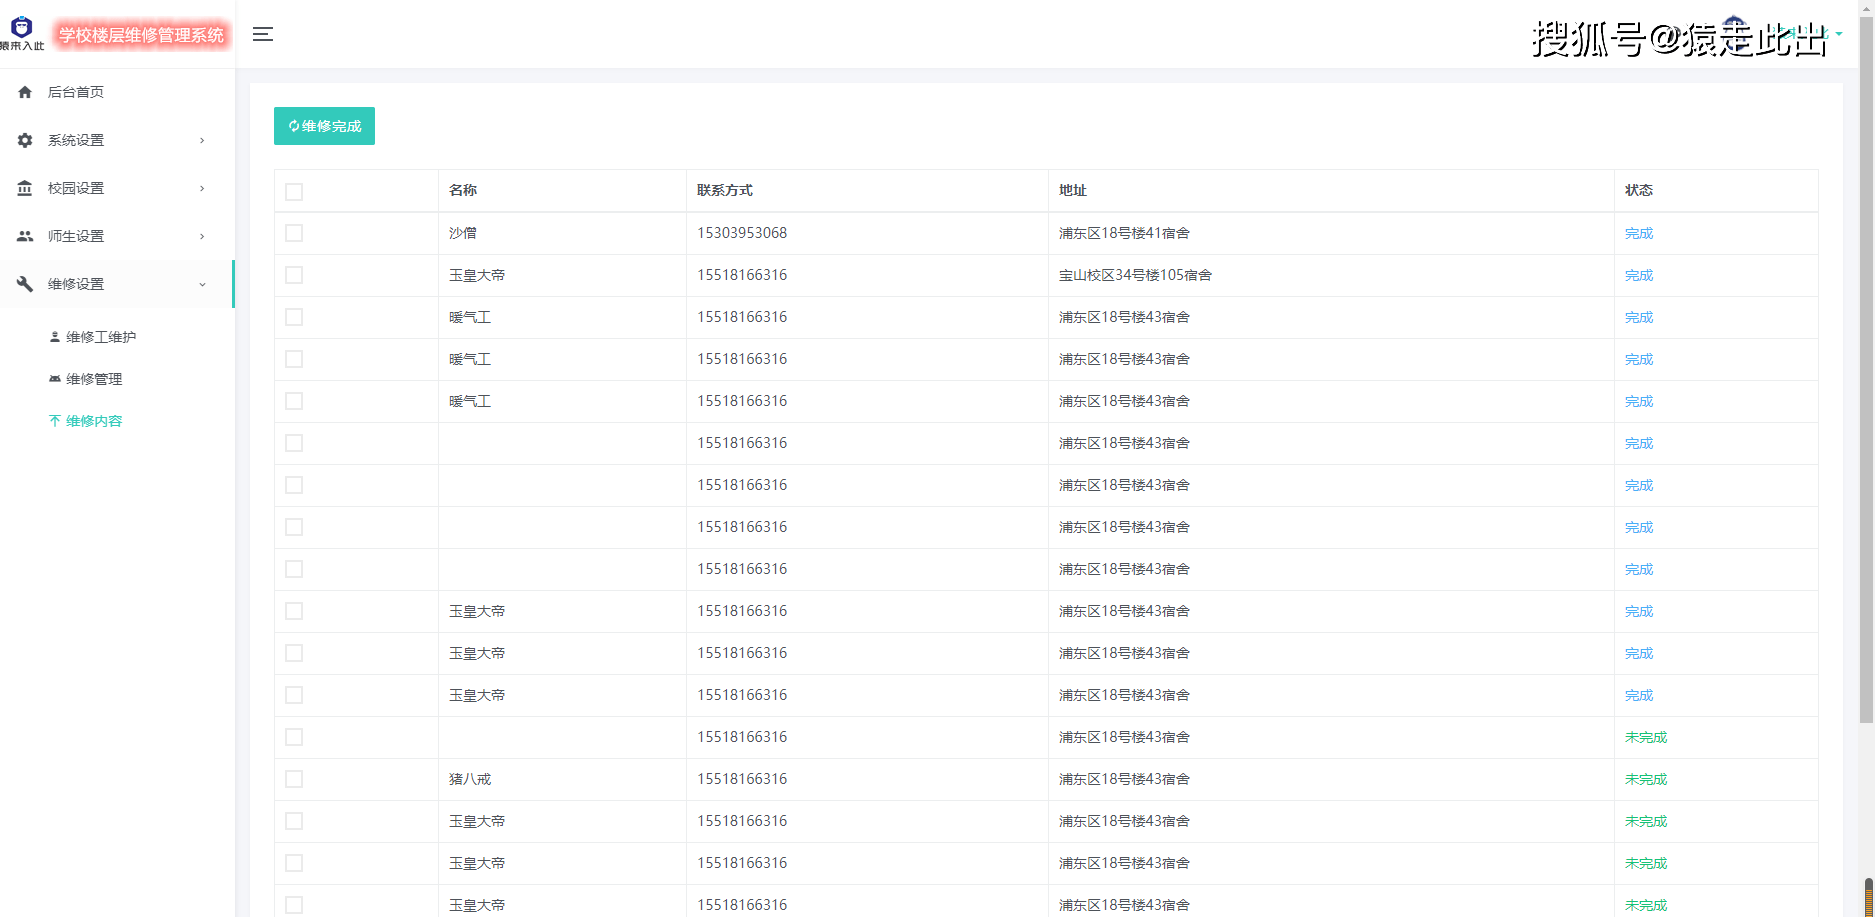Screen dimensions: 1875x917
Task: Click the icon beside 维修内容
Action: [55, 421]
